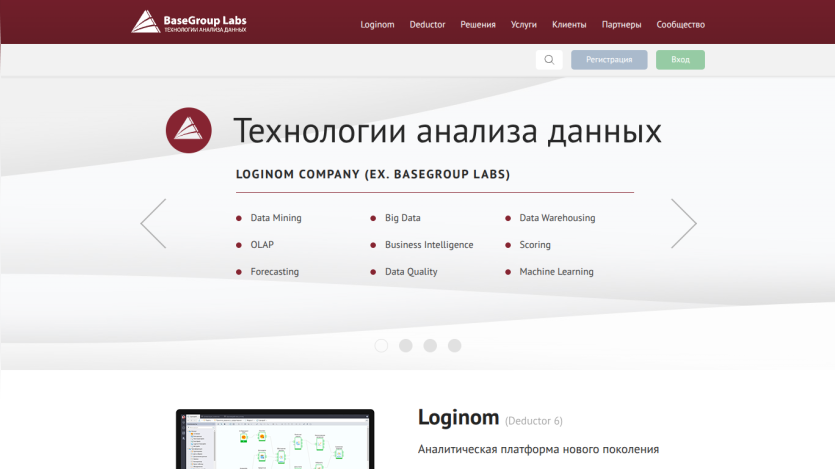This screenshot has width=835, height=469.
Task: Open the Deductor menu item
Action: coord(427,24)
